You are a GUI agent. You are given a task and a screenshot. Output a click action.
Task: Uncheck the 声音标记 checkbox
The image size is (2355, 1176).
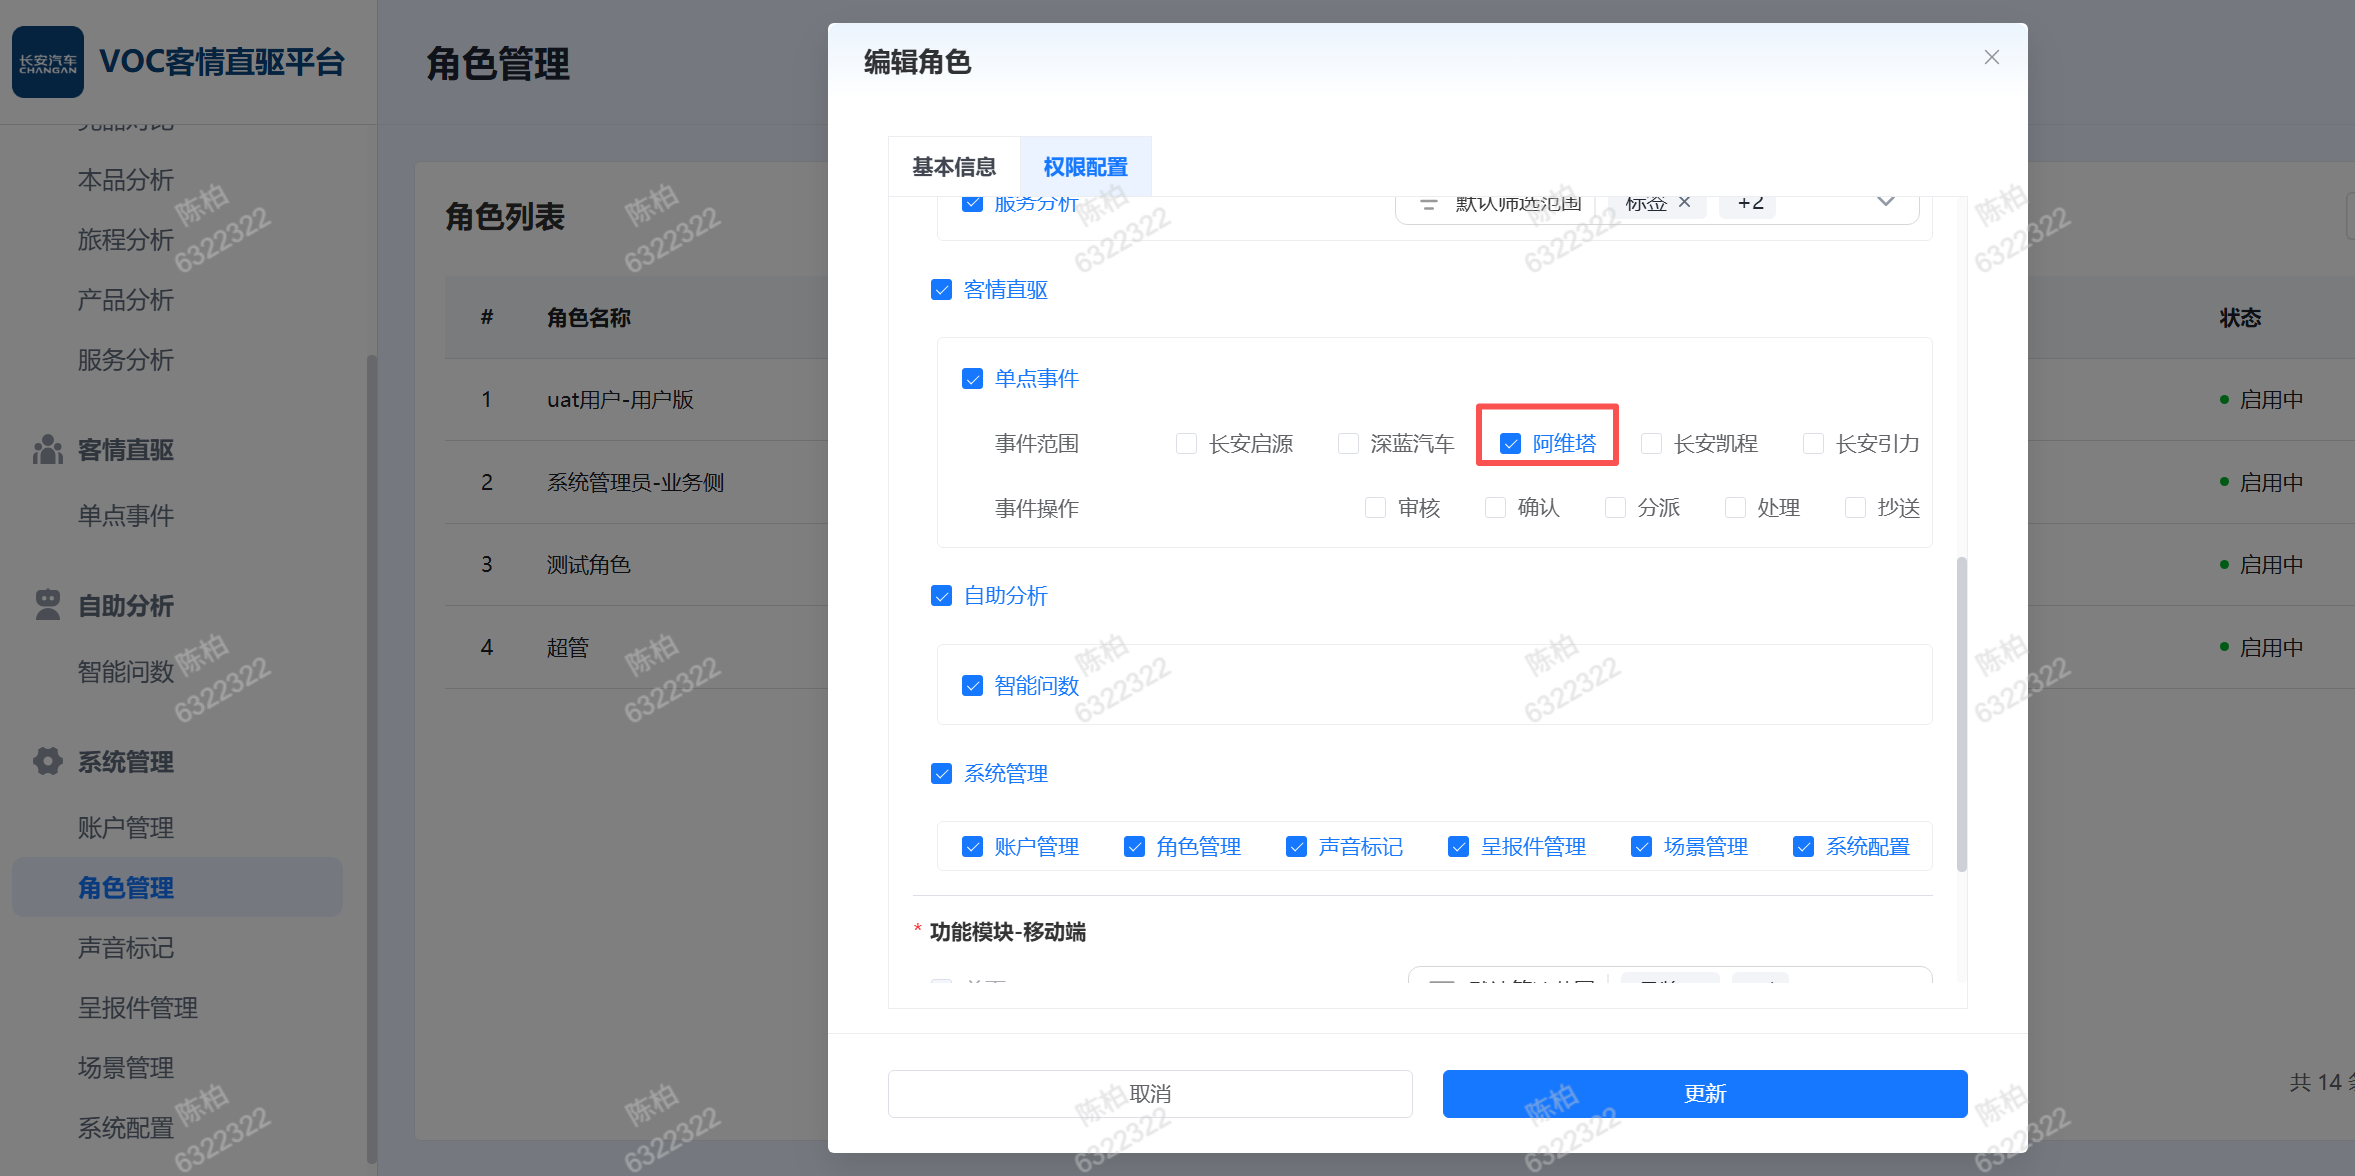pos(1296,847)
